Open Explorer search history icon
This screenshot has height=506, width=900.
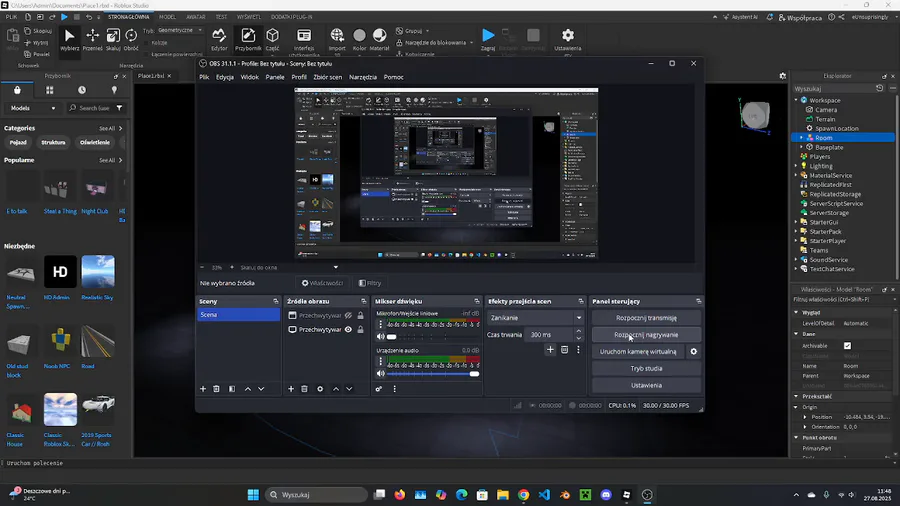879,88
